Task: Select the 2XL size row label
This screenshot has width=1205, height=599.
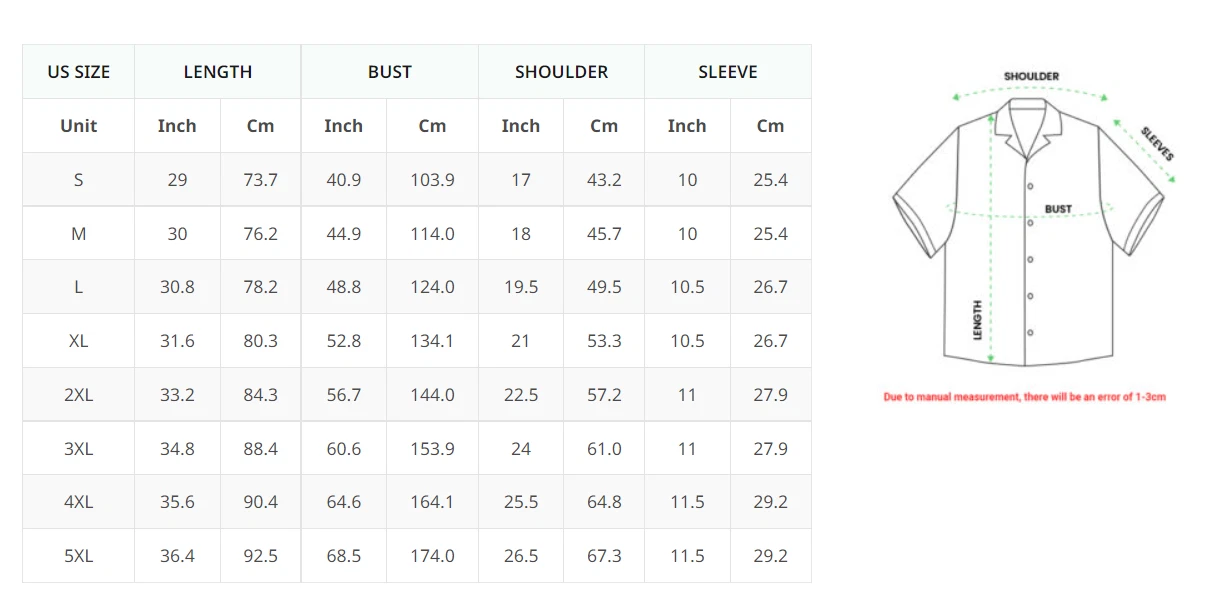Action: point(78,395)
